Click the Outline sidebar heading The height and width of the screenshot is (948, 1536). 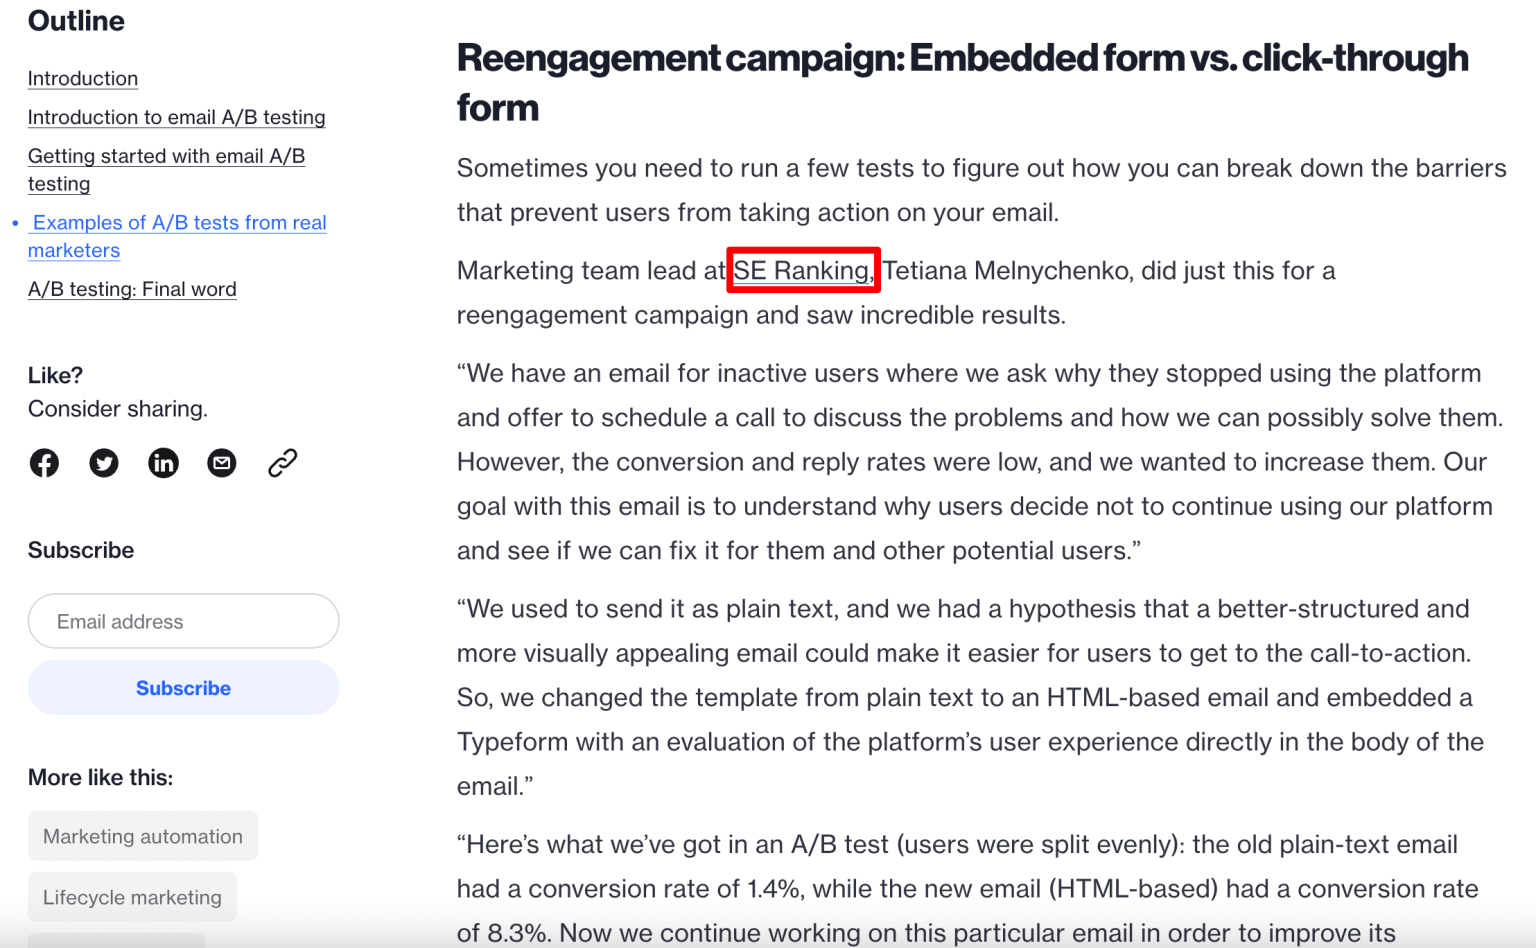76,21
